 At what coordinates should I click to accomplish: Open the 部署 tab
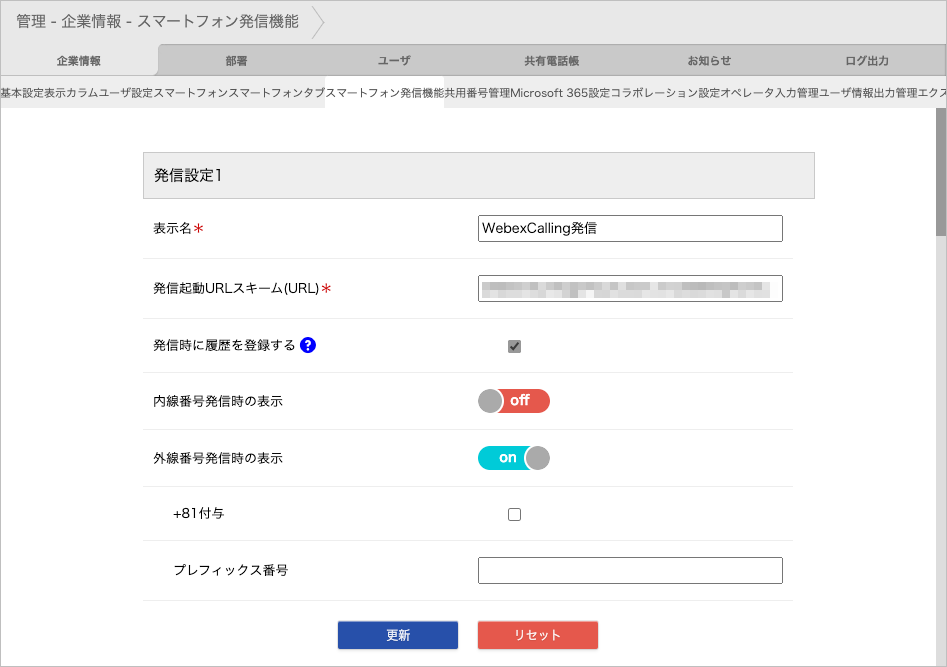click(x=237, y=61)
